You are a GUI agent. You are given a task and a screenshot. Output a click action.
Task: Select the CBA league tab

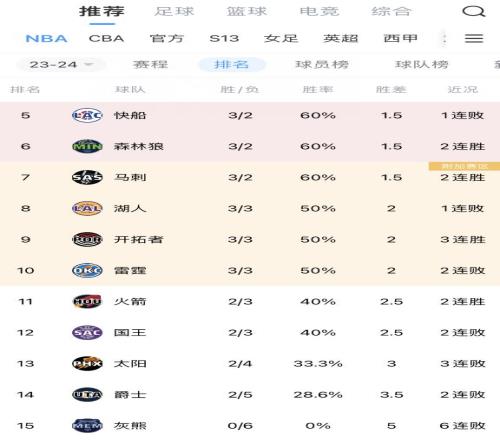click(x=107, y=38)
